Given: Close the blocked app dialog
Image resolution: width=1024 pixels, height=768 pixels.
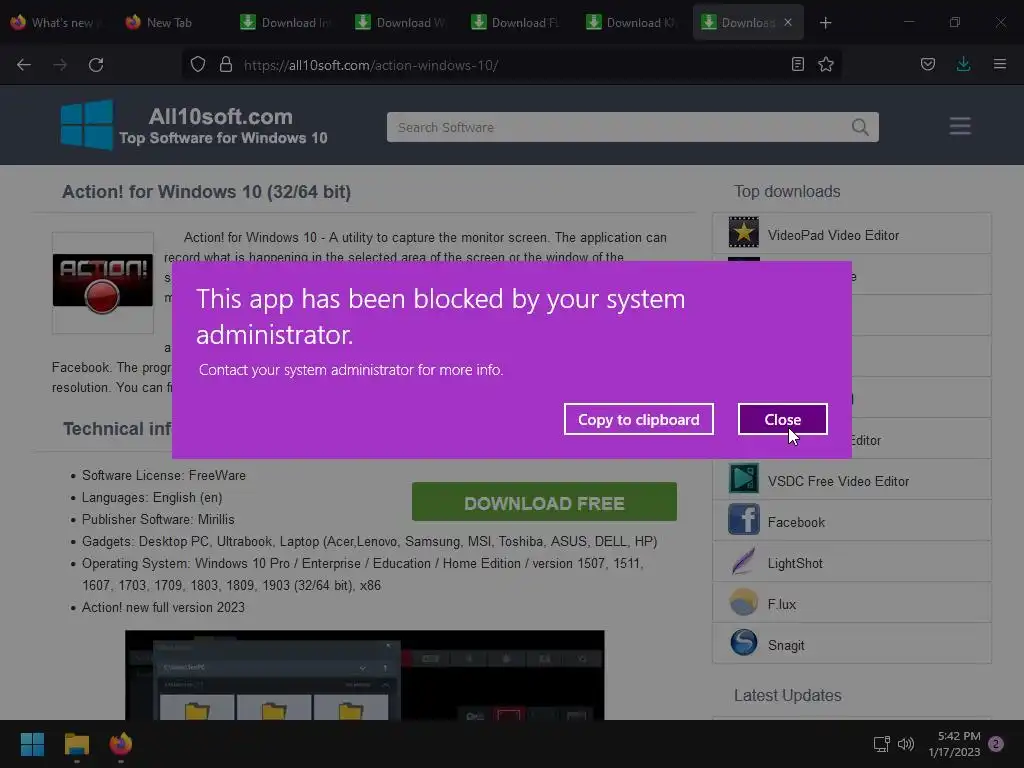Looking at the screenshot, I should (782, 419).
